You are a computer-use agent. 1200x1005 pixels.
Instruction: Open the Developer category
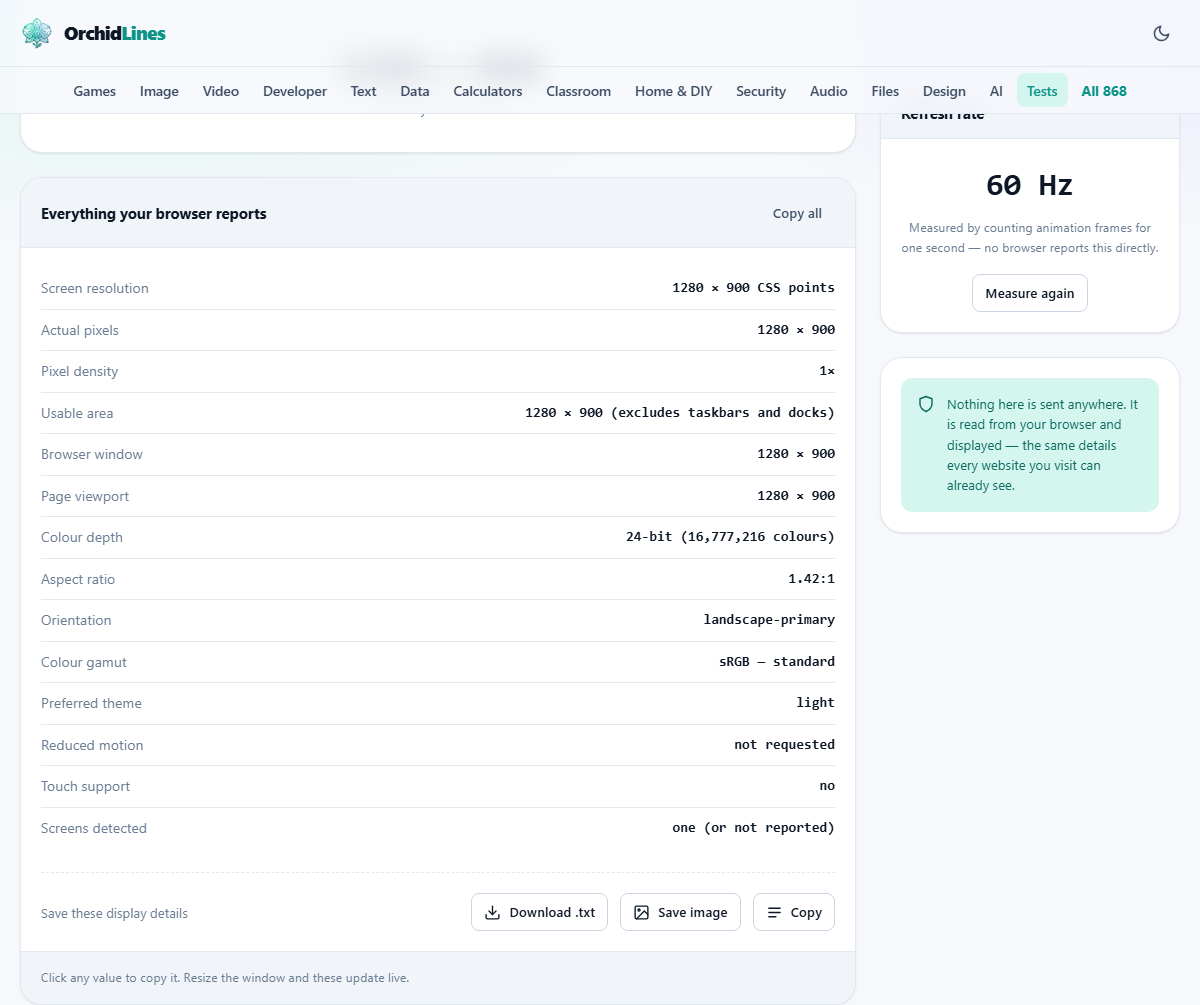tap(295, 91)
